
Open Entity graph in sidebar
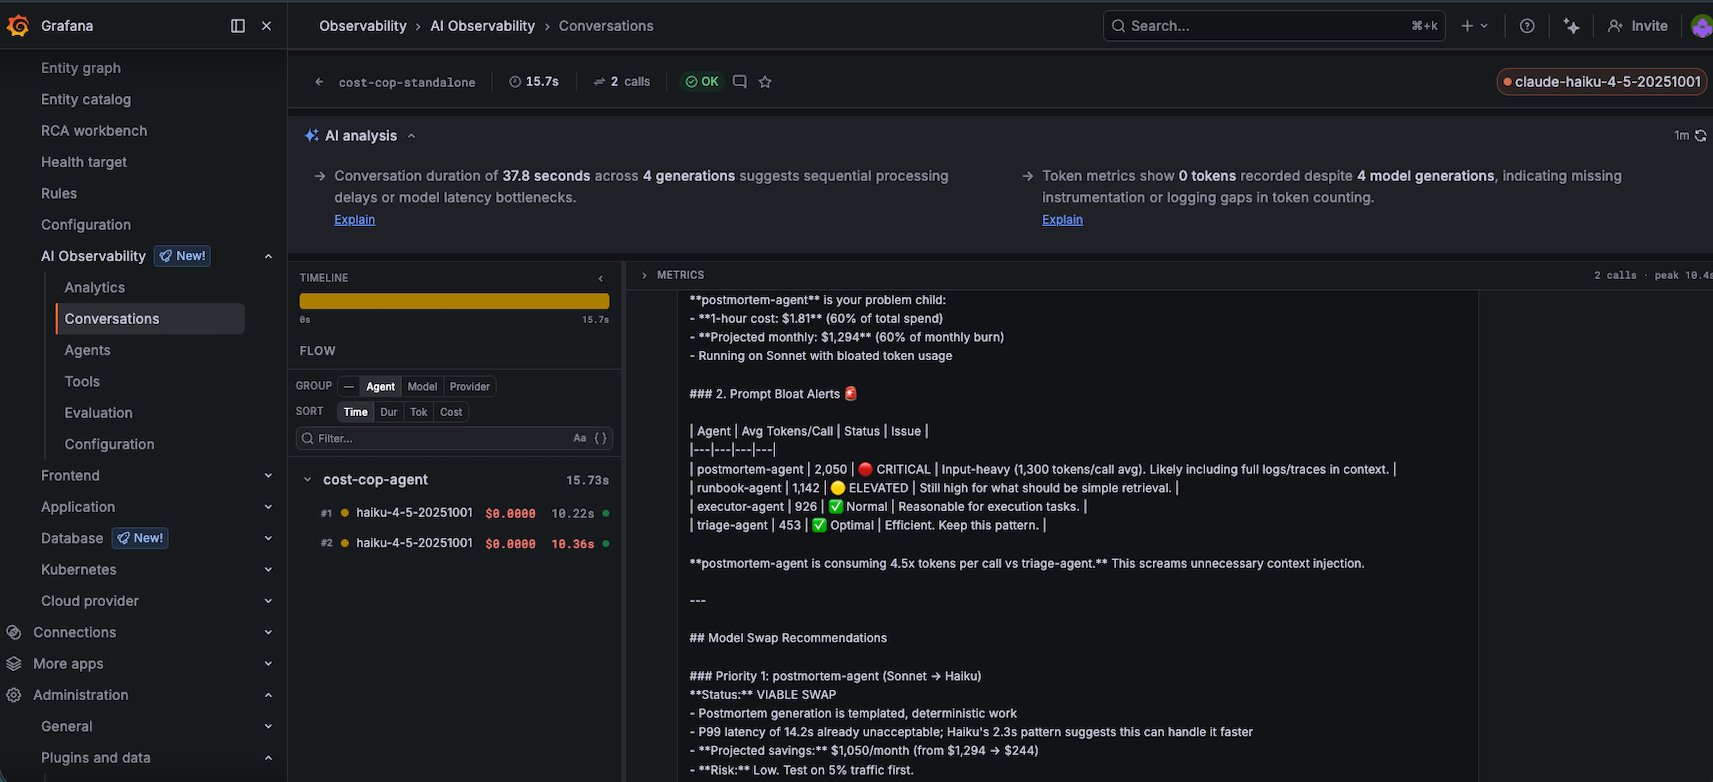click(x=81, y=68)
